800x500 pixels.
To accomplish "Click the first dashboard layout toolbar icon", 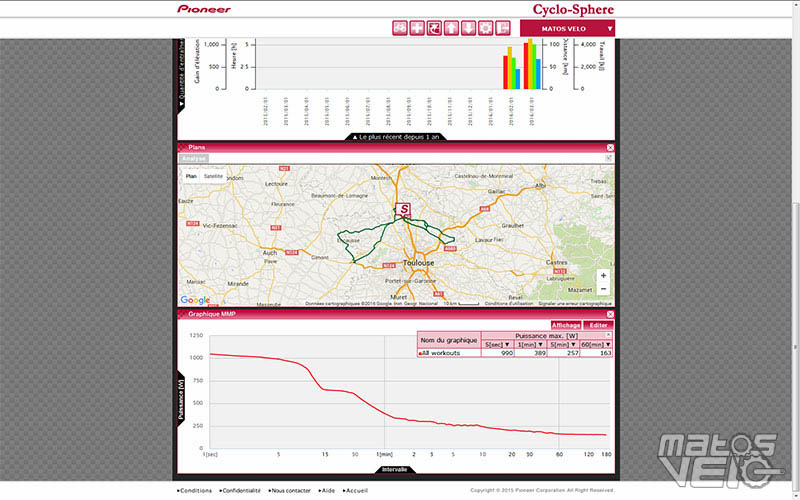I will click(400, 28).
